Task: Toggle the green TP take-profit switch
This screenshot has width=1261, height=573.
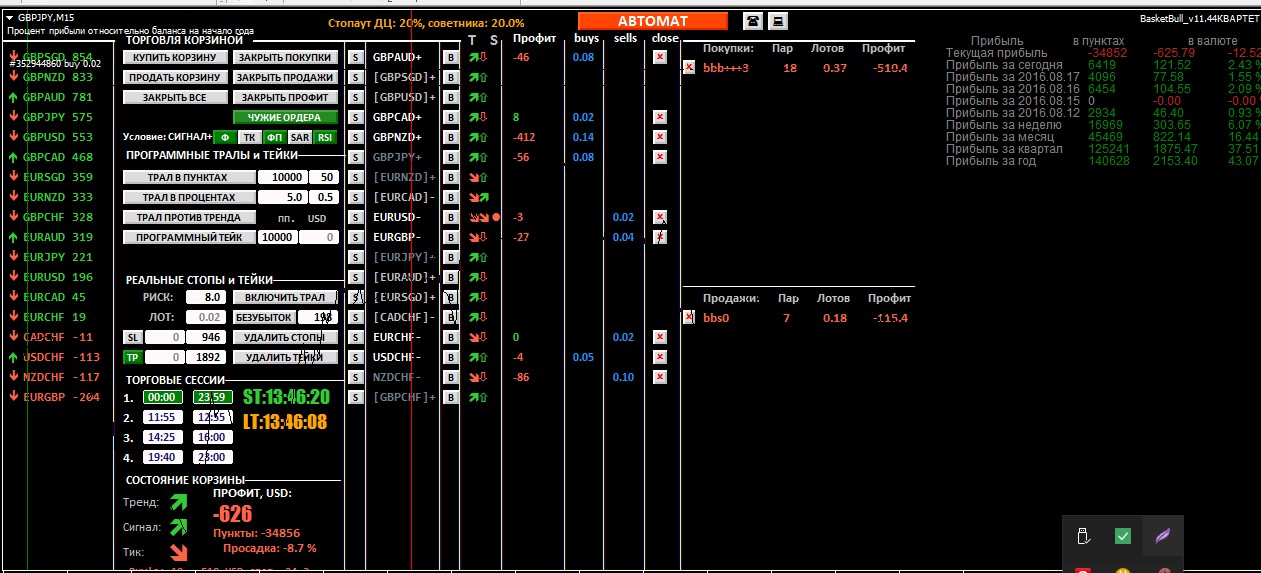Action: [x=132, y=357]
